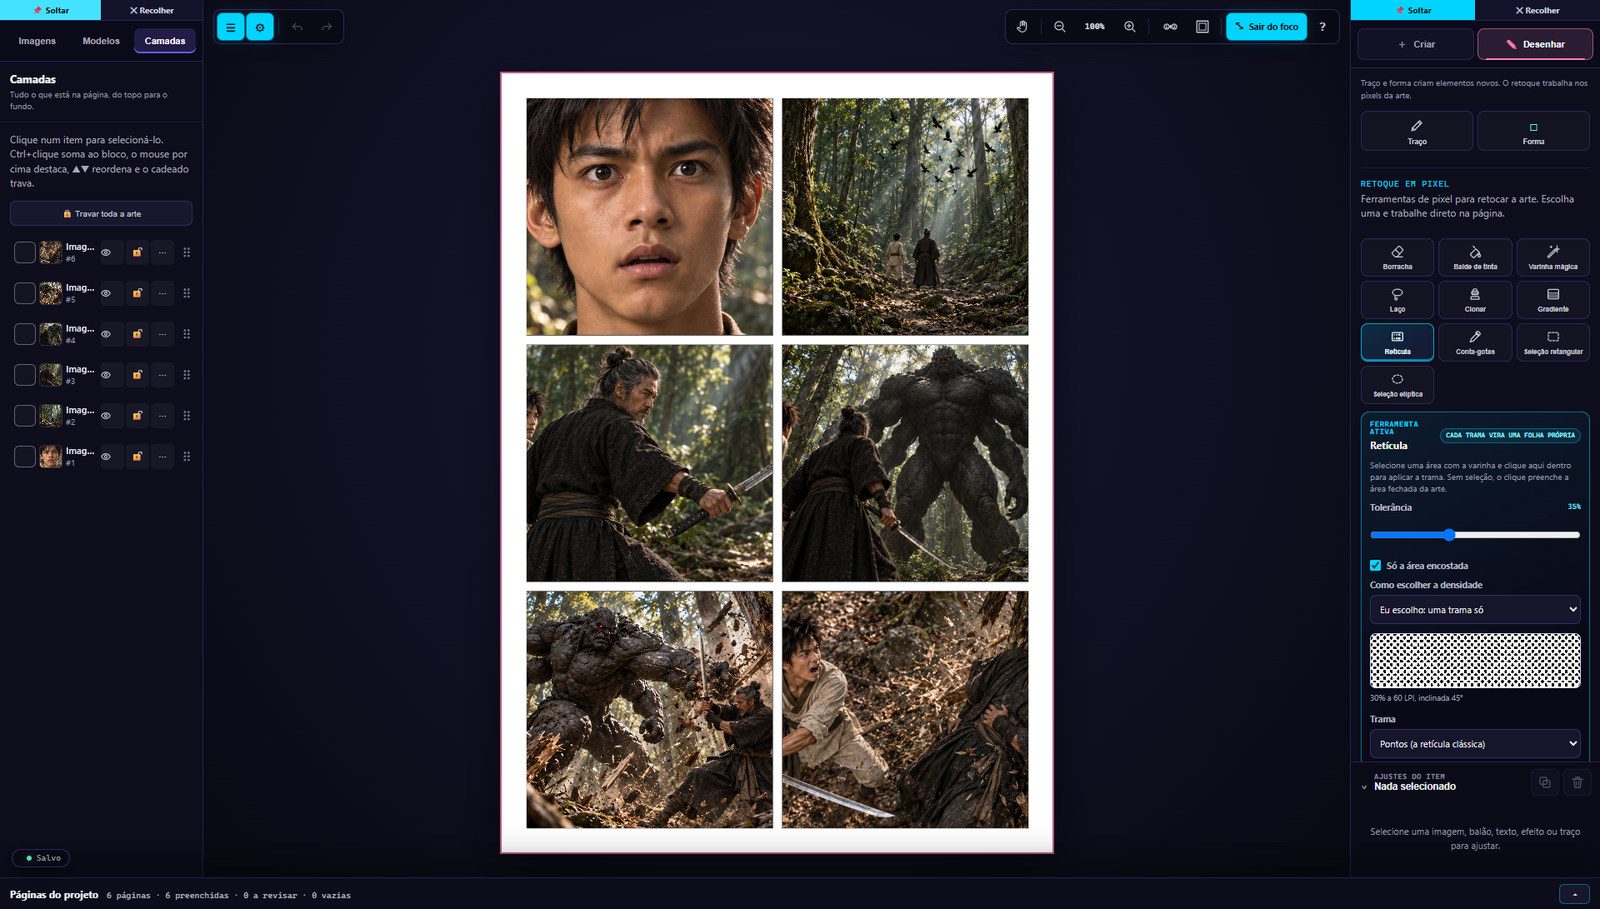Select the Borracha eraser tool
This screenshot has width=1600, height=909.
(x=1397, y=257)
